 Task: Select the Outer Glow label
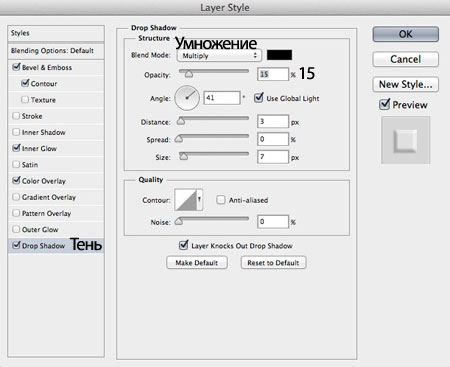40,230
